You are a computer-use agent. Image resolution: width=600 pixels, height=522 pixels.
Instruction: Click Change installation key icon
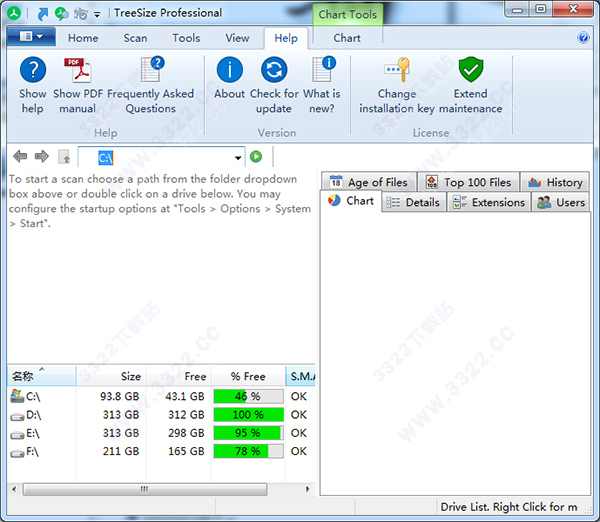pos(397,70)
